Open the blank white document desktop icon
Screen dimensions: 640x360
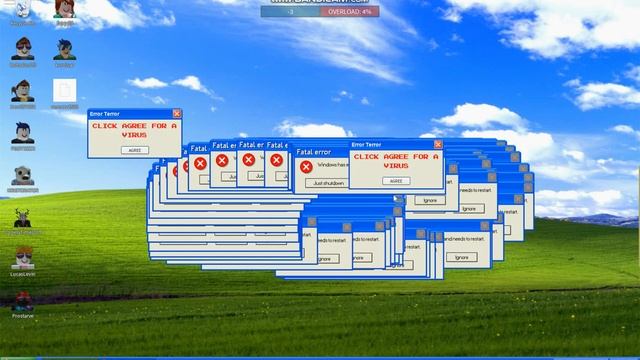pyautogui.click(x=64, y=91)
